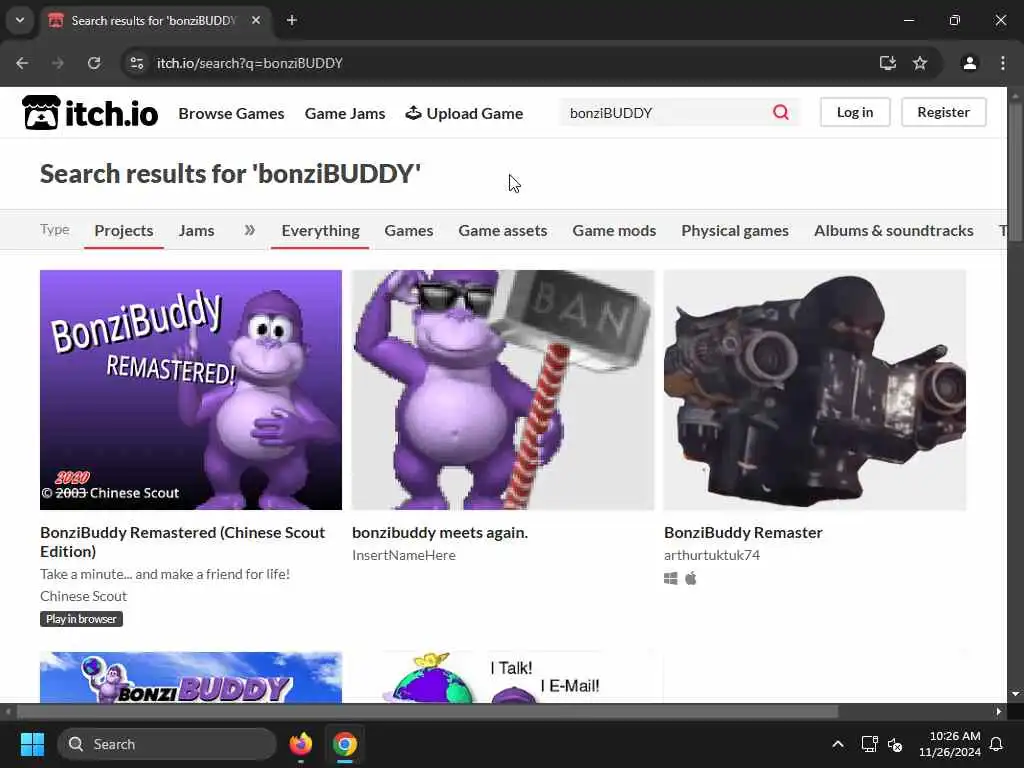Filter results by Physical games
This screenshot has height=768, width=1024.
click(735, 231)
